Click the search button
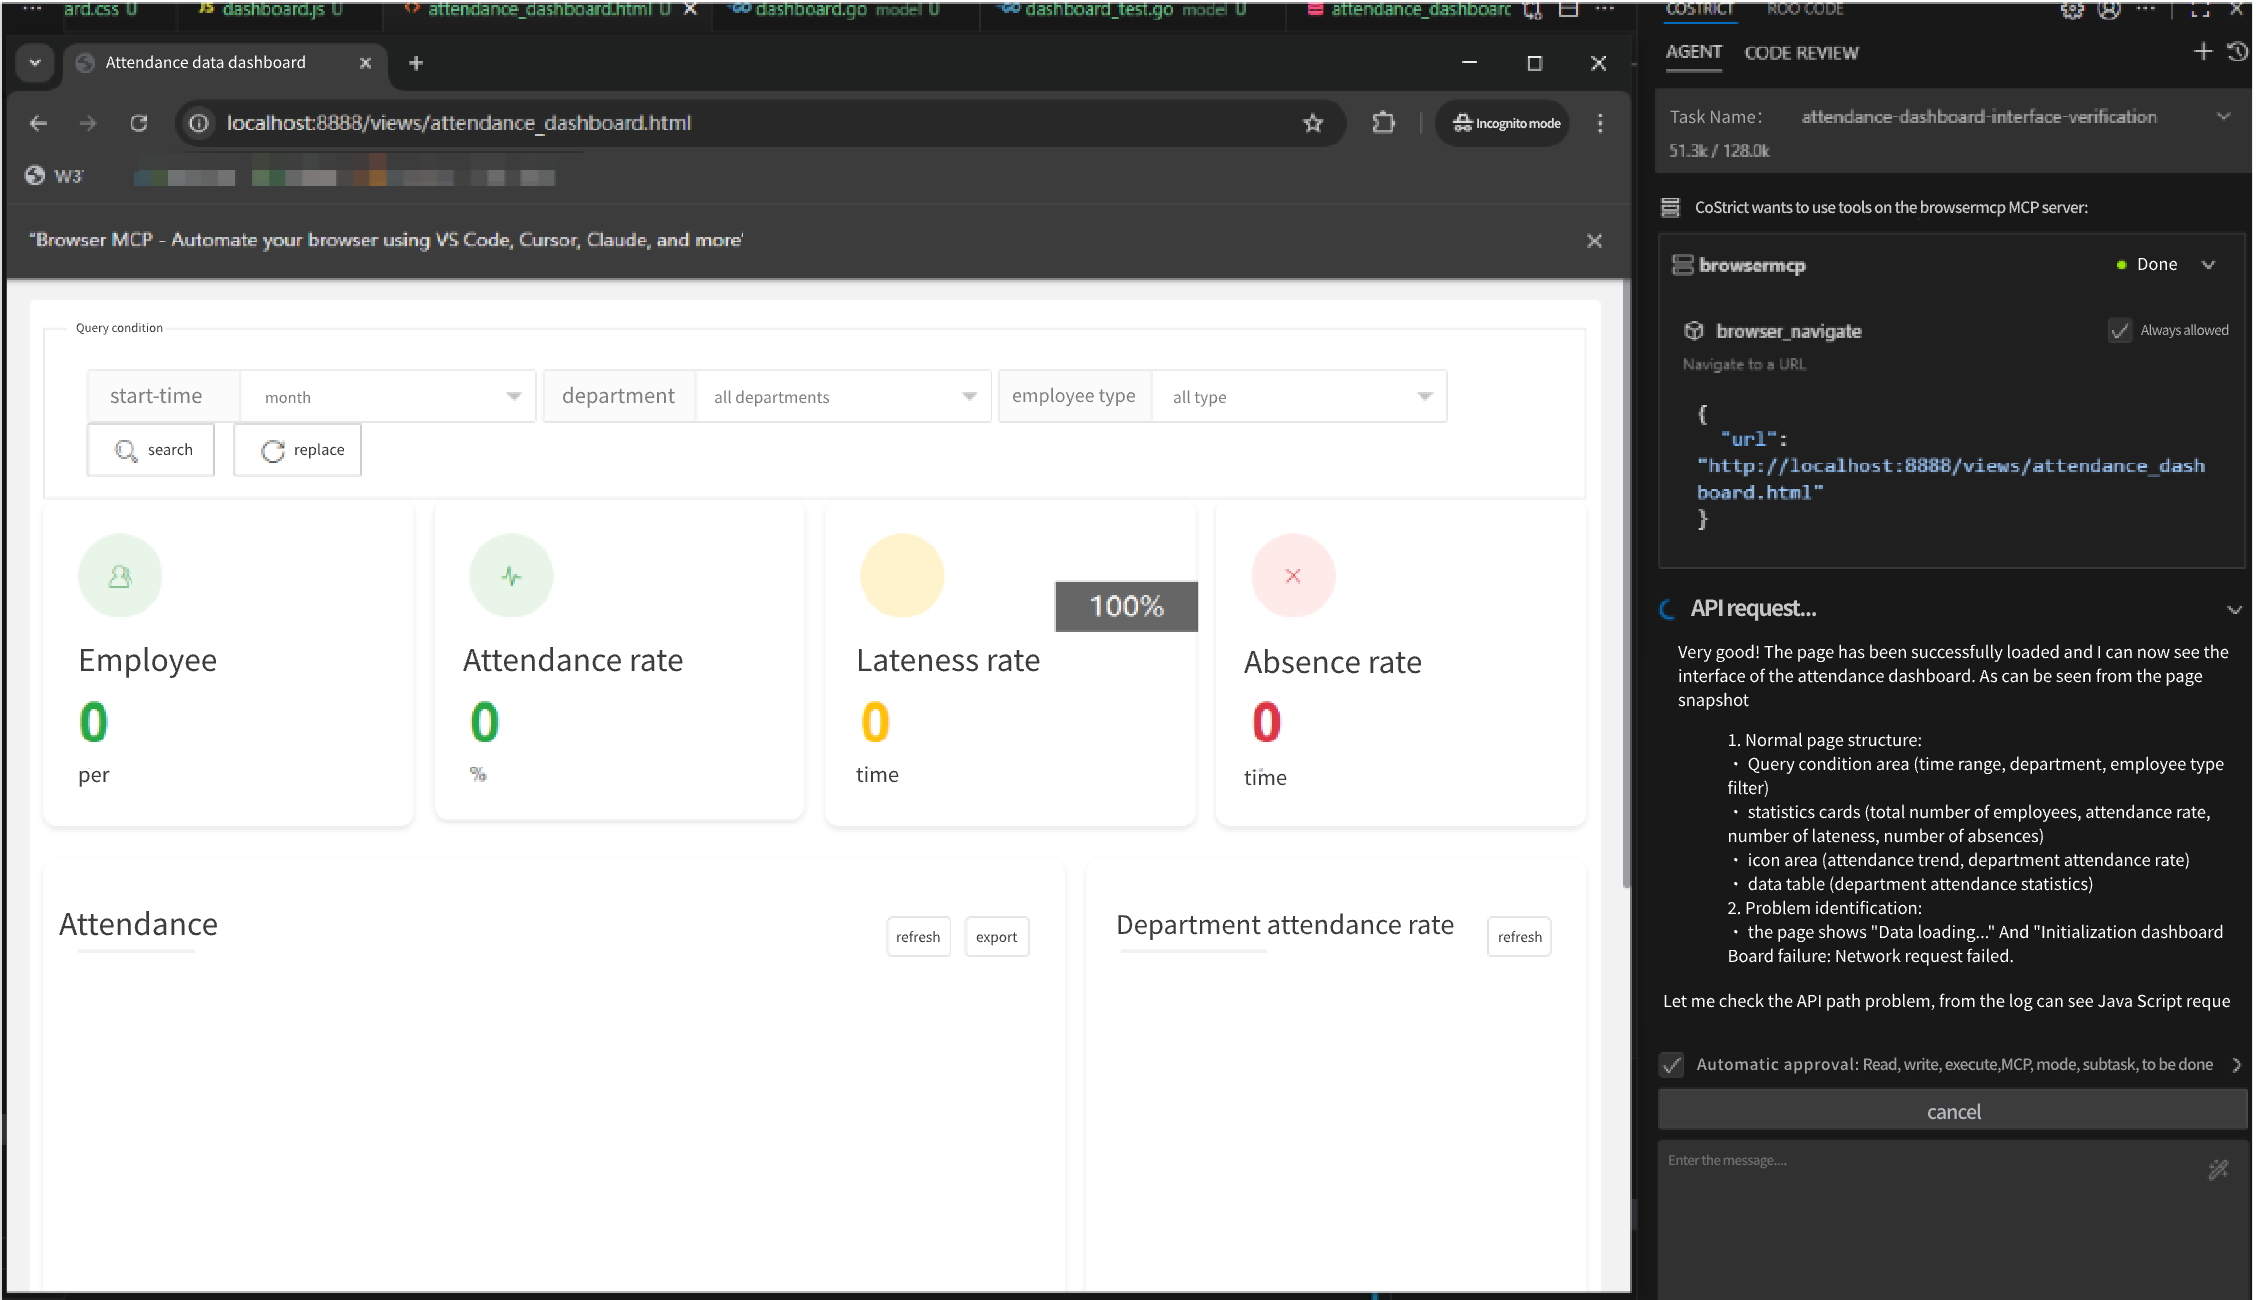2264x1300 pixels. pyautogui.click(x=152, y=450)
